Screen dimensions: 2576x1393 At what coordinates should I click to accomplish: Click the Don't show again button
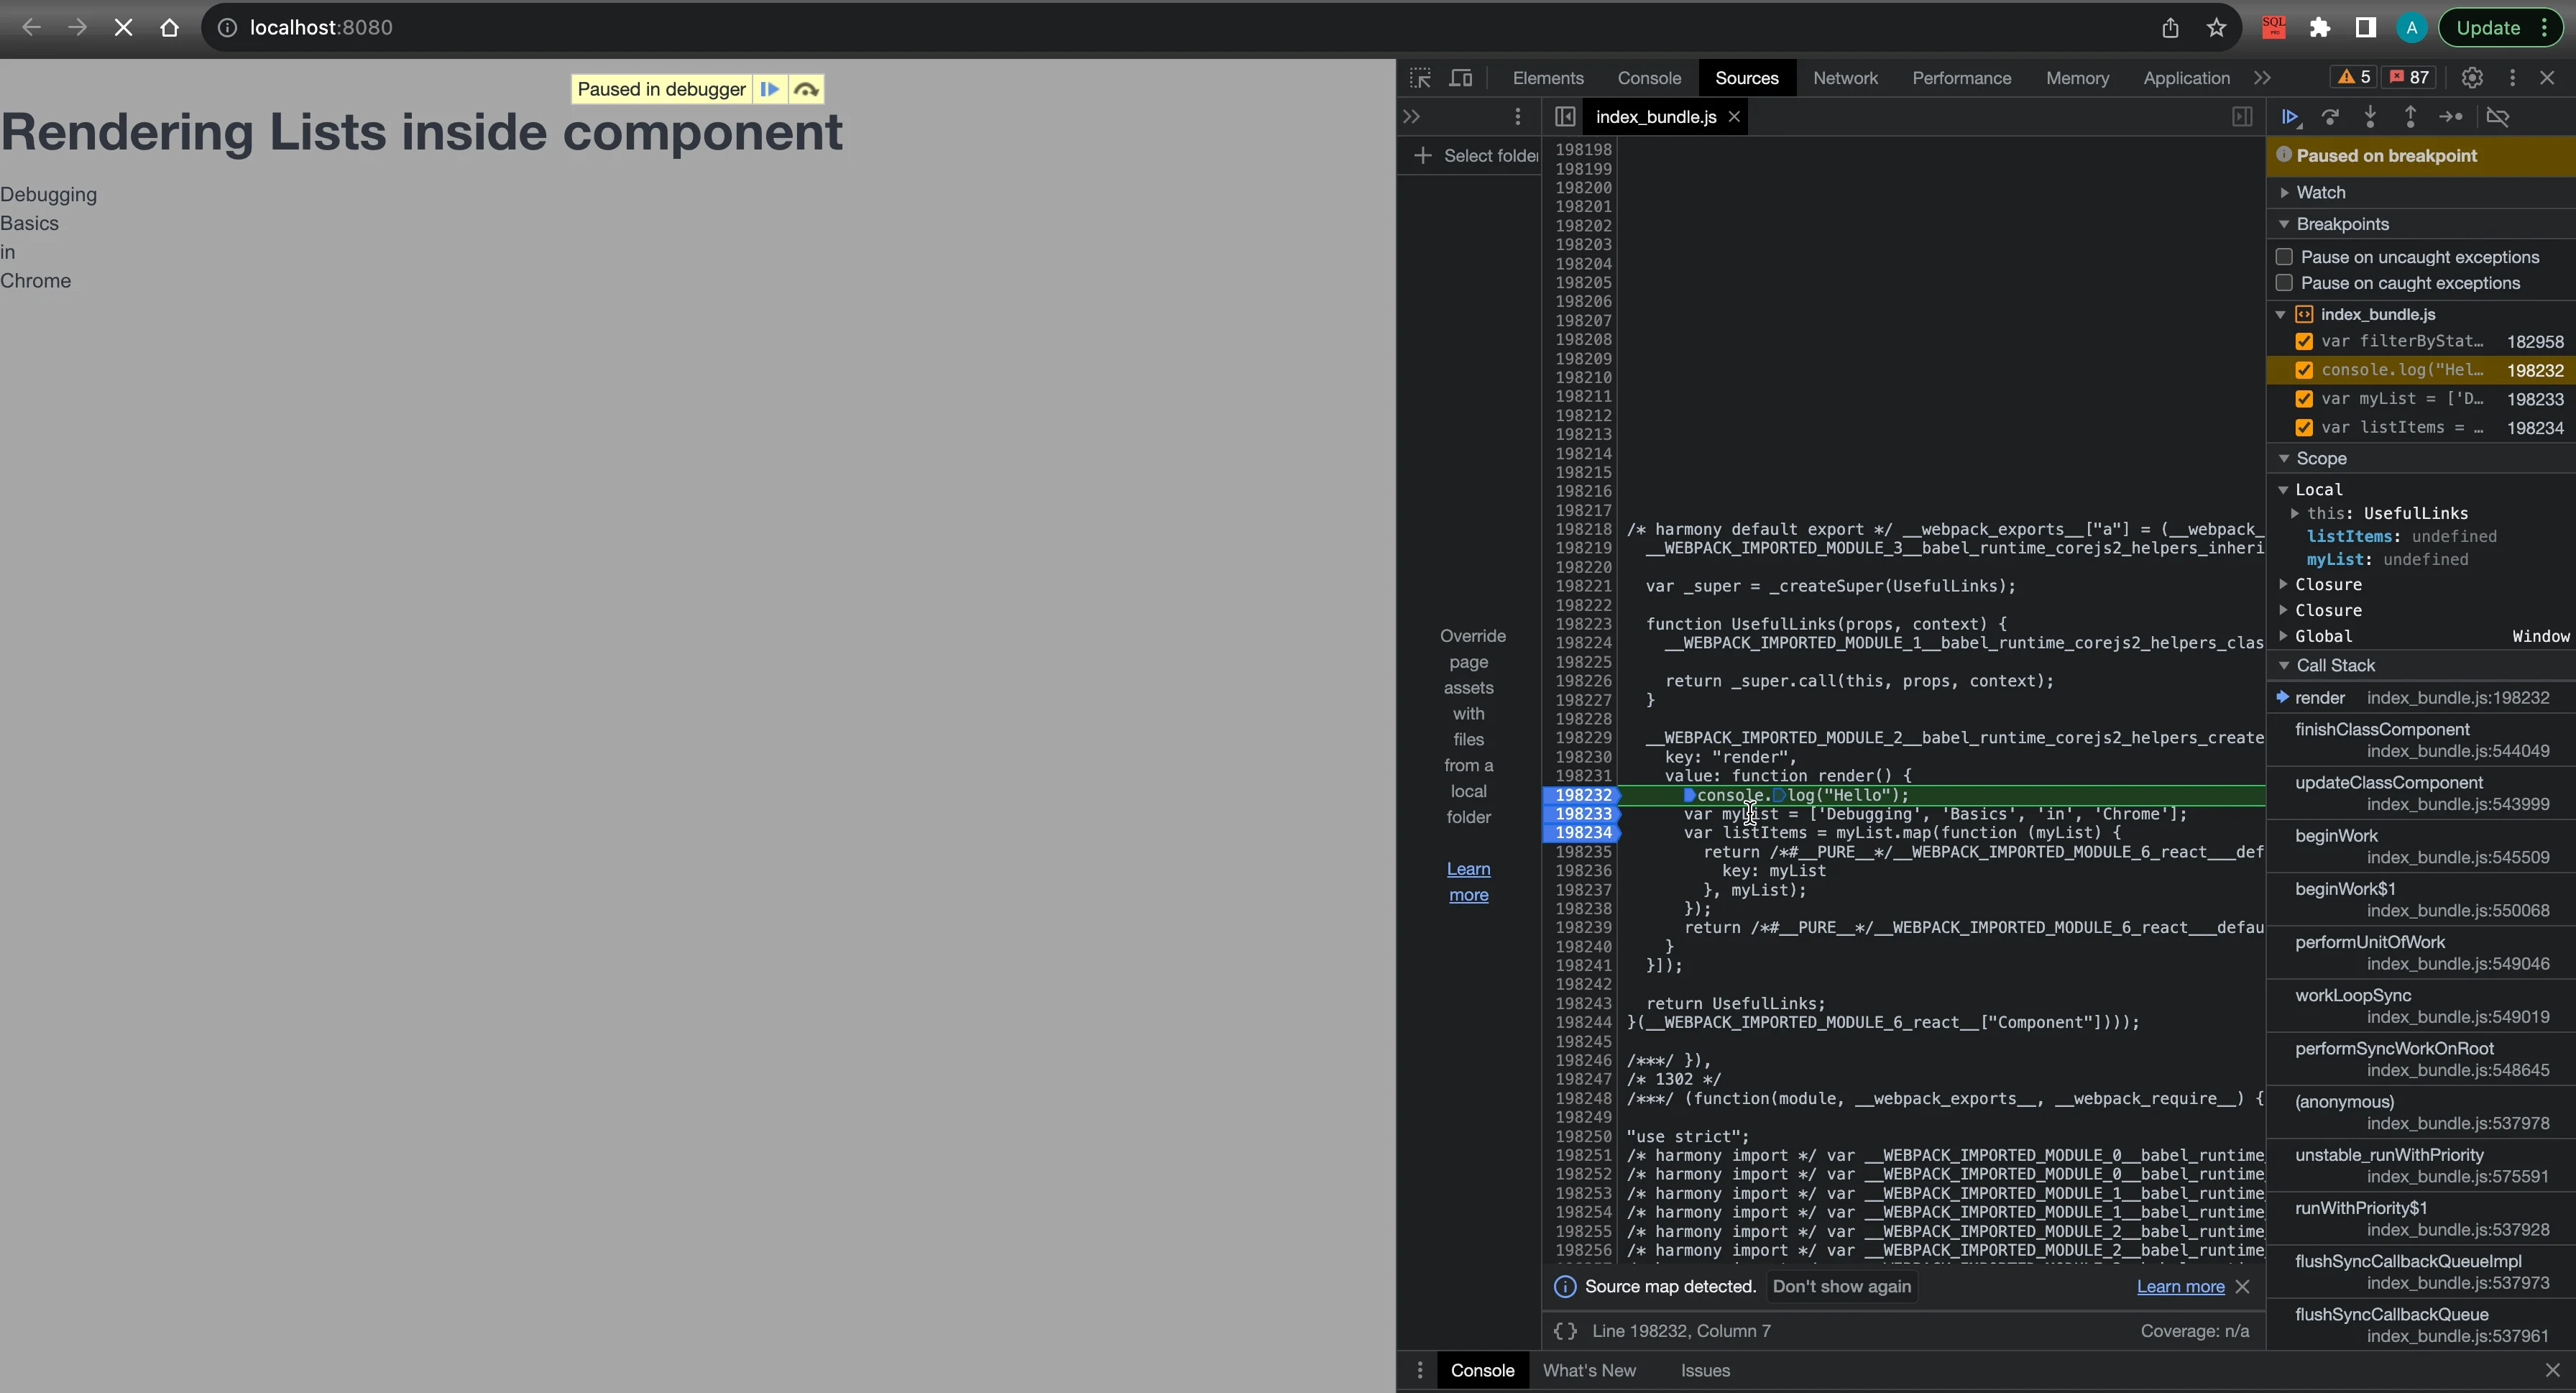tap(1842, 1287)
